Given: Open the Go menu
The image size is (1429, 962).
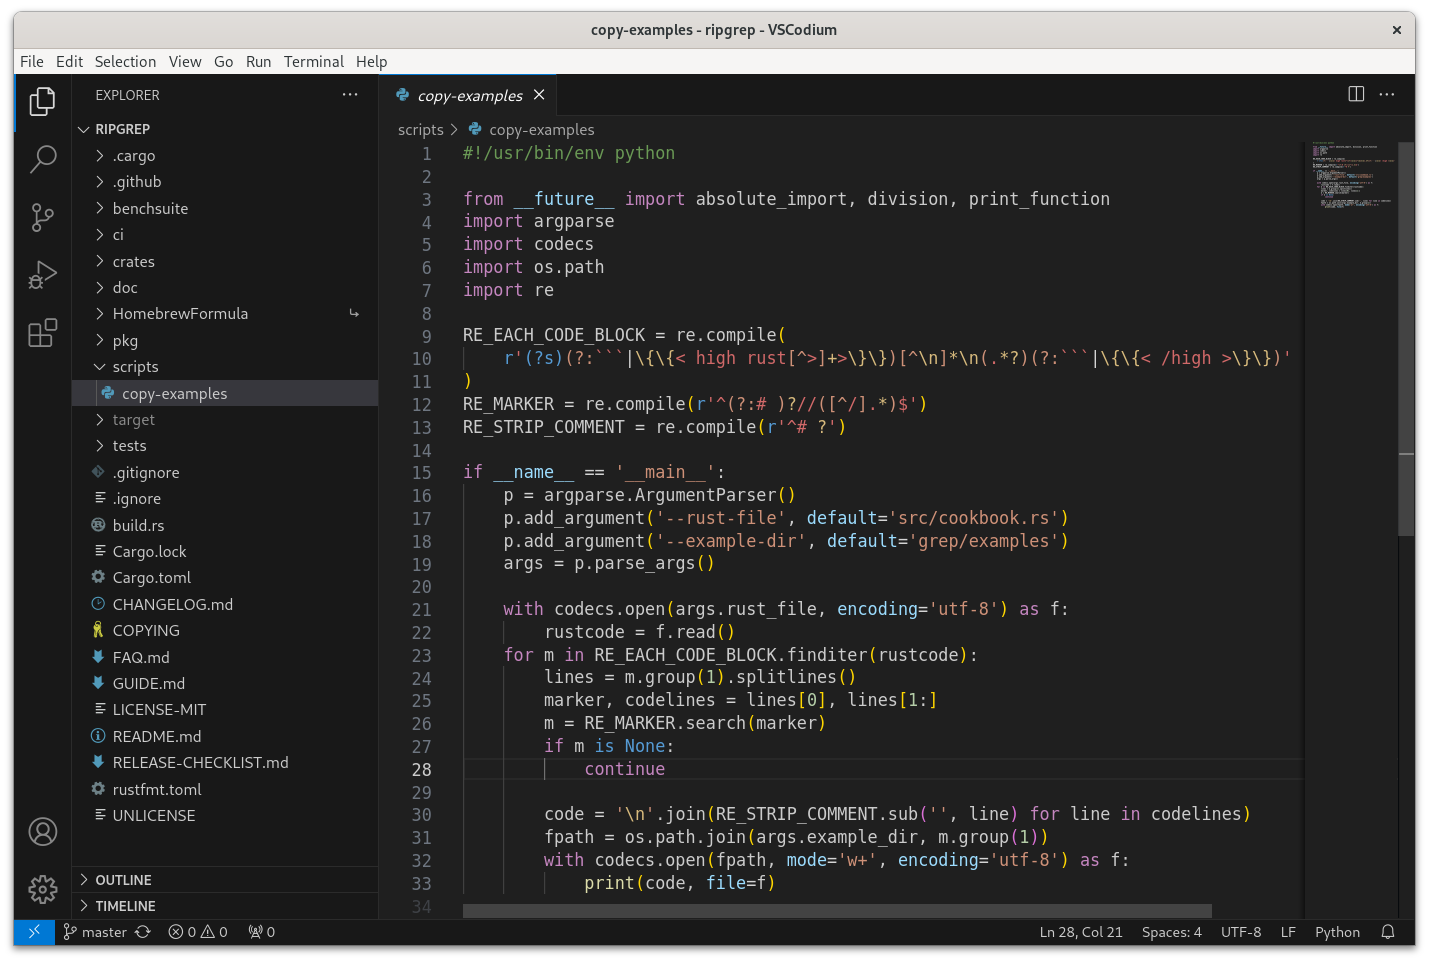Looking at the screenshot, I should click(224, 61).
